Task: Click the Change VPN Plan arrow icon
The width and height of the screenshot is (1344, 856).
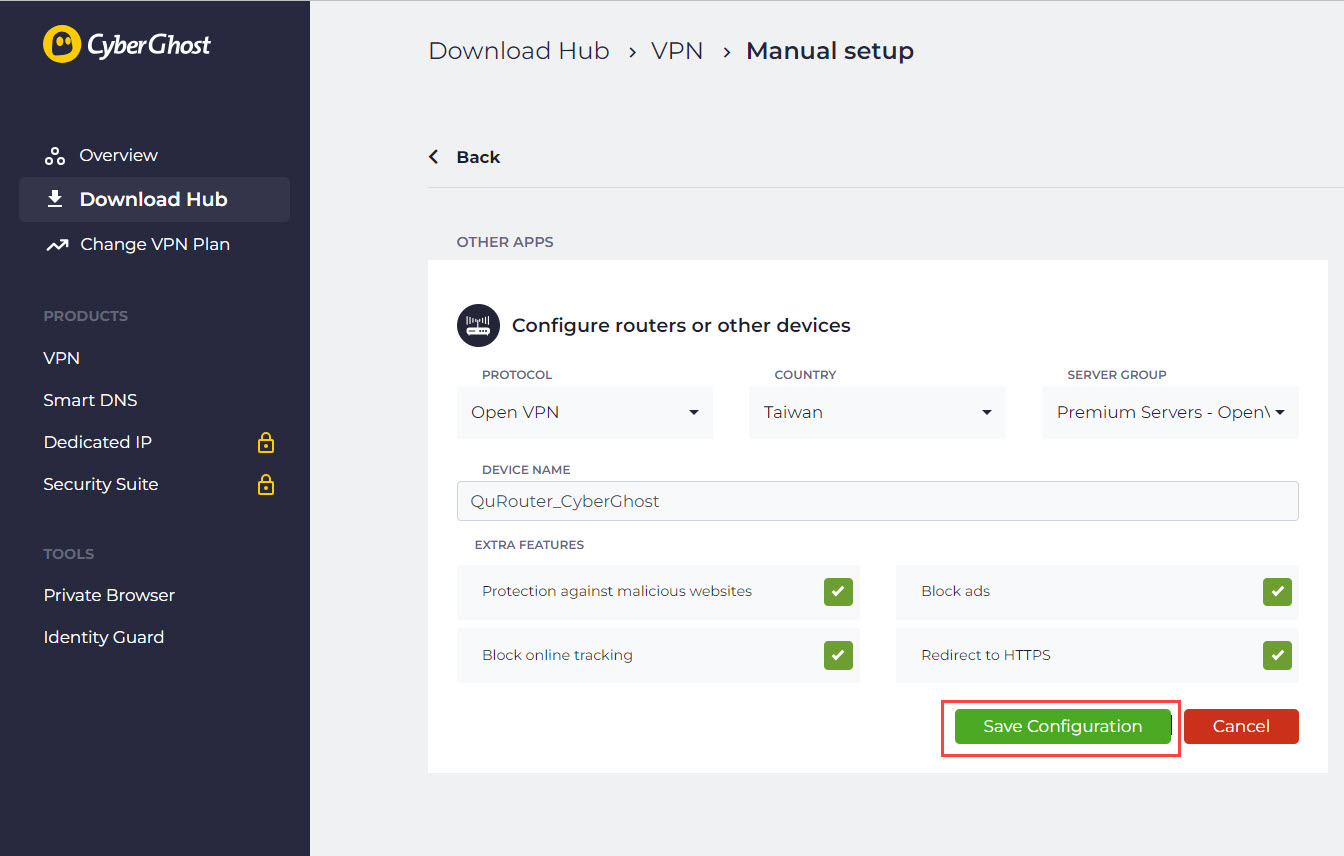Action: [57, 245]
